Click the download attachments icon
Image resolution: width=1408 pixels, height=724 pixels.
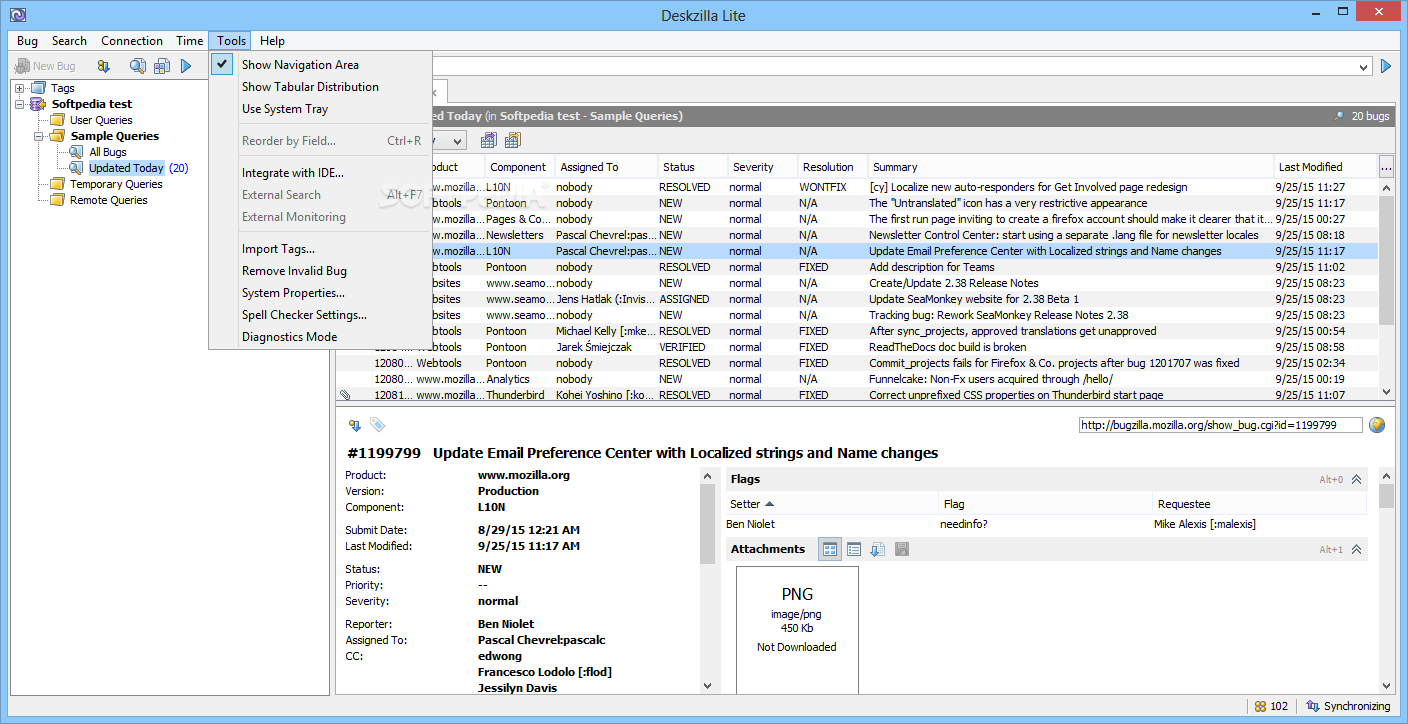[x=877, y=549]
